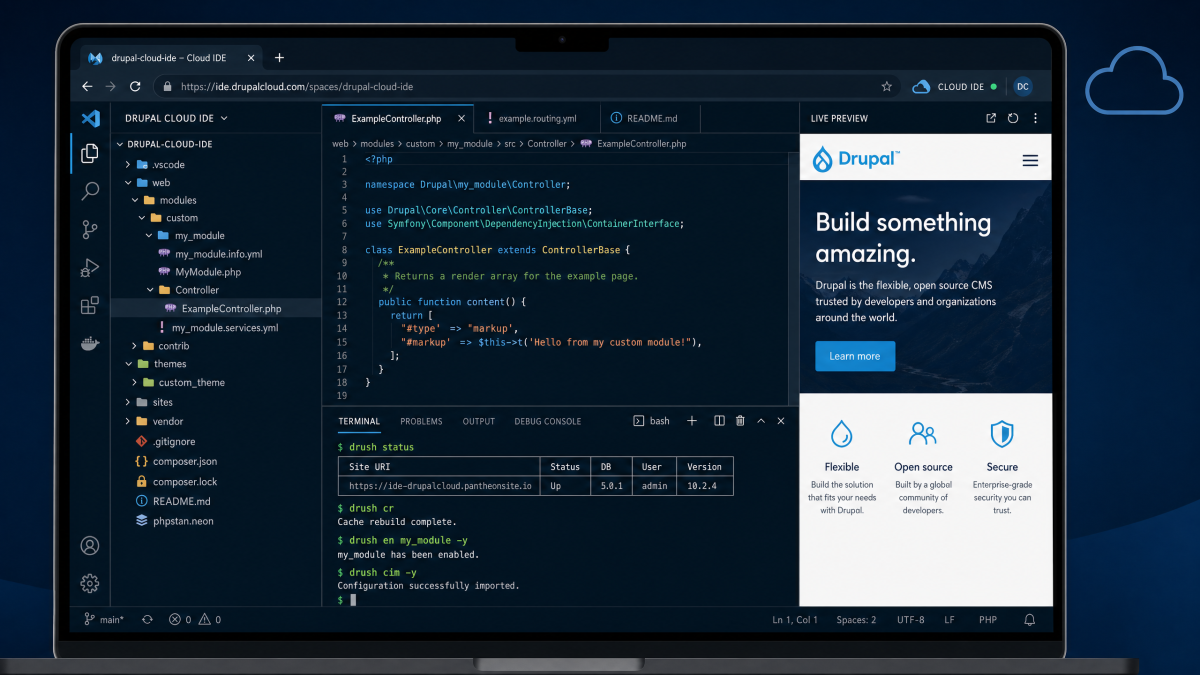Synchronize changes in the status bar
1200x675 pixels.
[147, 620]
